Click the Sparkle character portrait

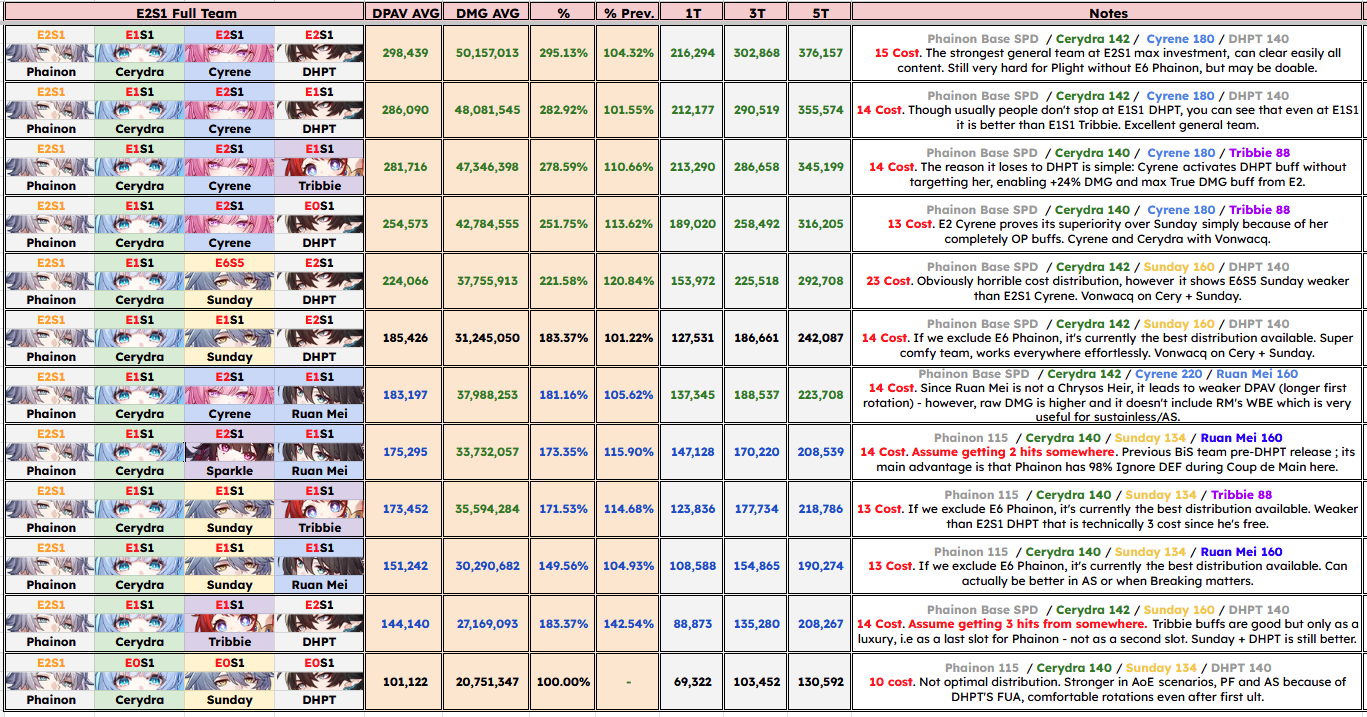click(x=229, y=452)
